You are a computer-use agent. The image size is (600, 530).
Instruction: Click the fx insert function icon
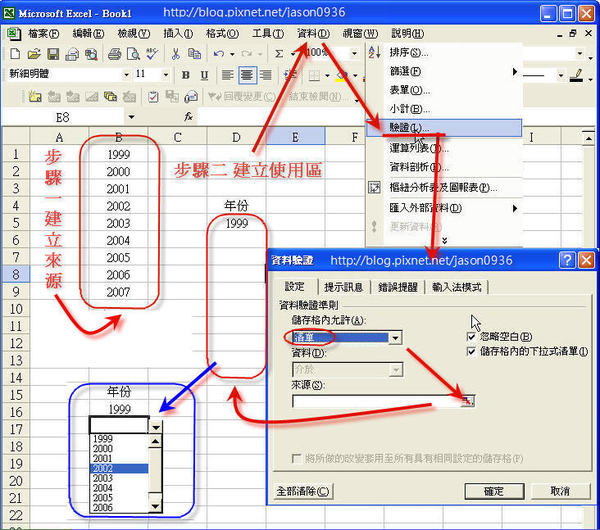click(188, 117)
